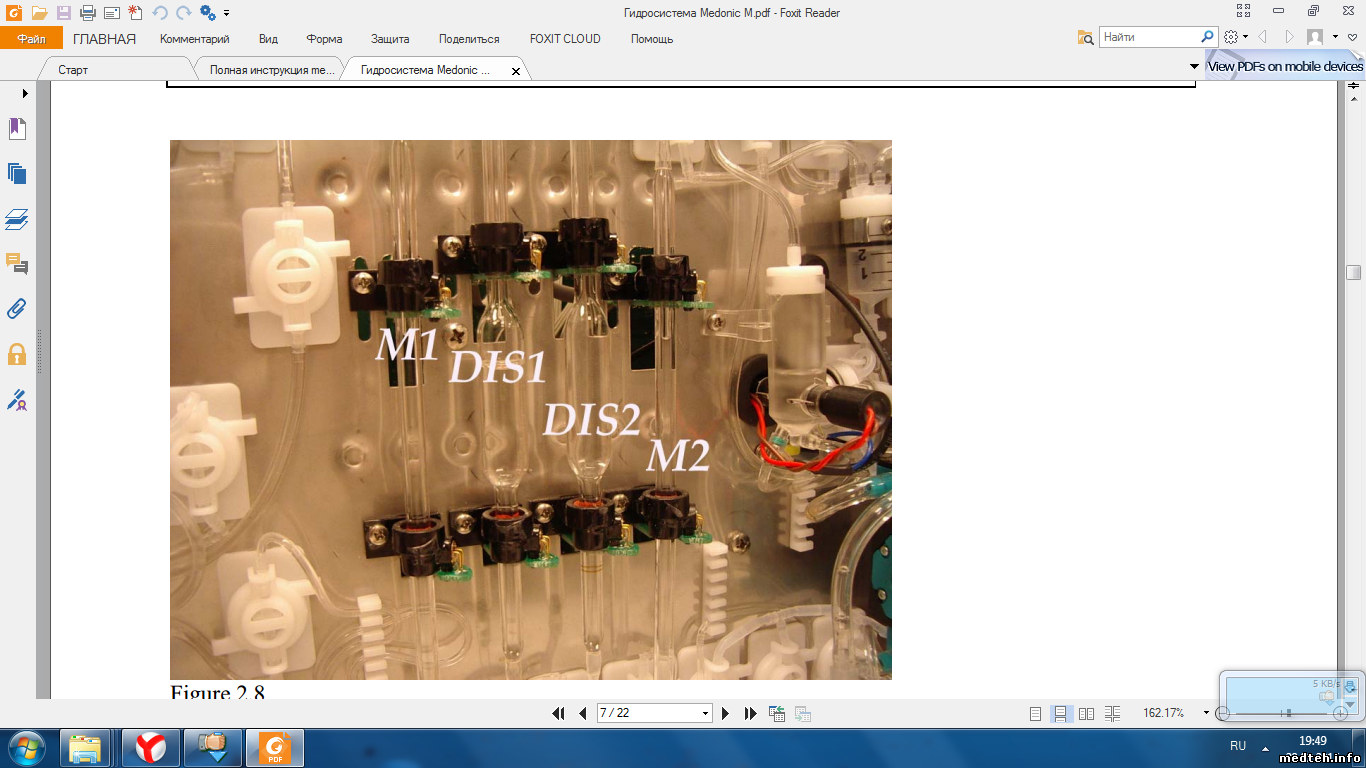Enable single page view mode
The image size is (1366, 768).
click(1035, 714)
